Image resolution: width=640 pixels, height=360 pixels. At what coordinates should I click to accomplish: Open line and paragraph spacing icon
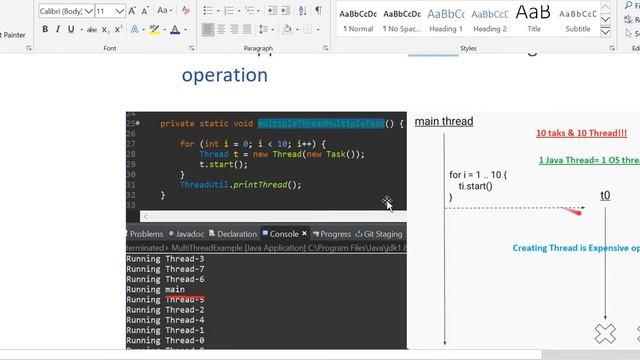(x=263, y=29)
